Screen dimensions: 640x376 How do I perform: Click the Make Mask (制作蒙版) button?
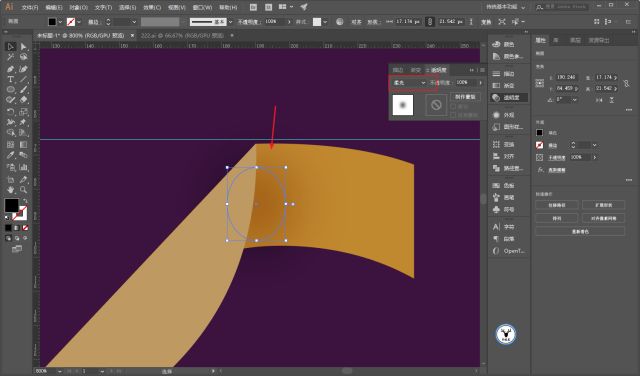click(x=465, y=97)
